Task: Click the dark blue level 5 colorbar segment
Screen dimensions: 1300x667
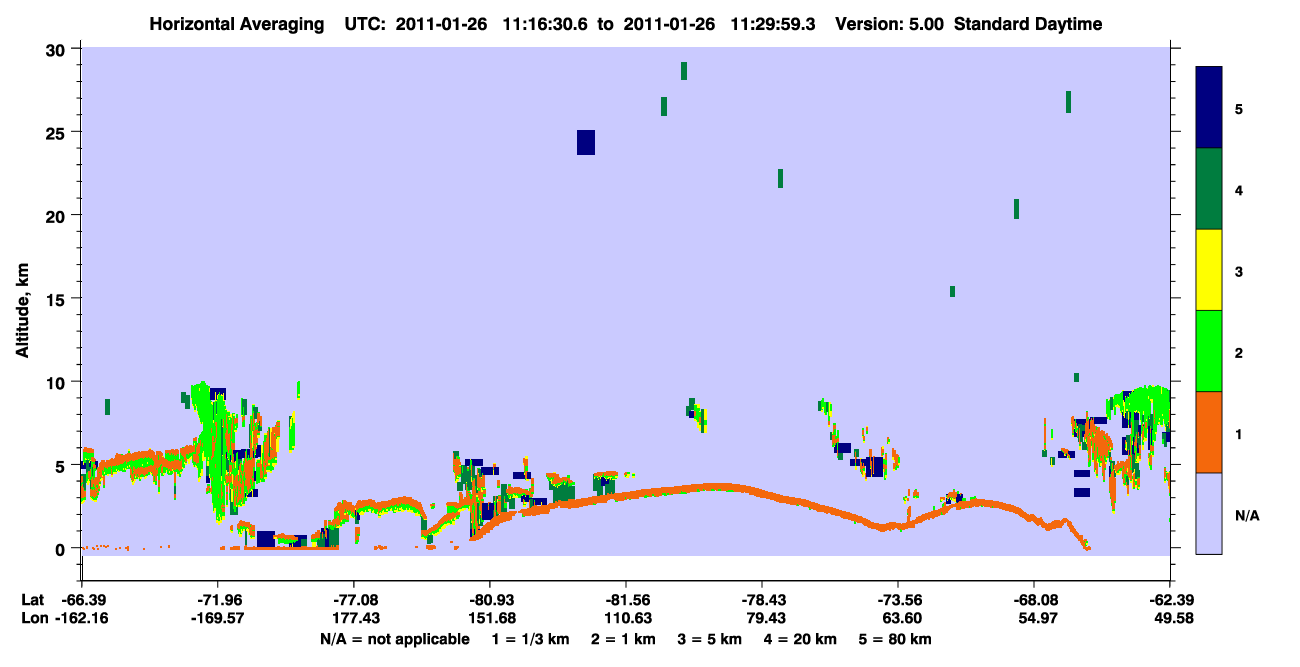Action: coord(1209,108)
